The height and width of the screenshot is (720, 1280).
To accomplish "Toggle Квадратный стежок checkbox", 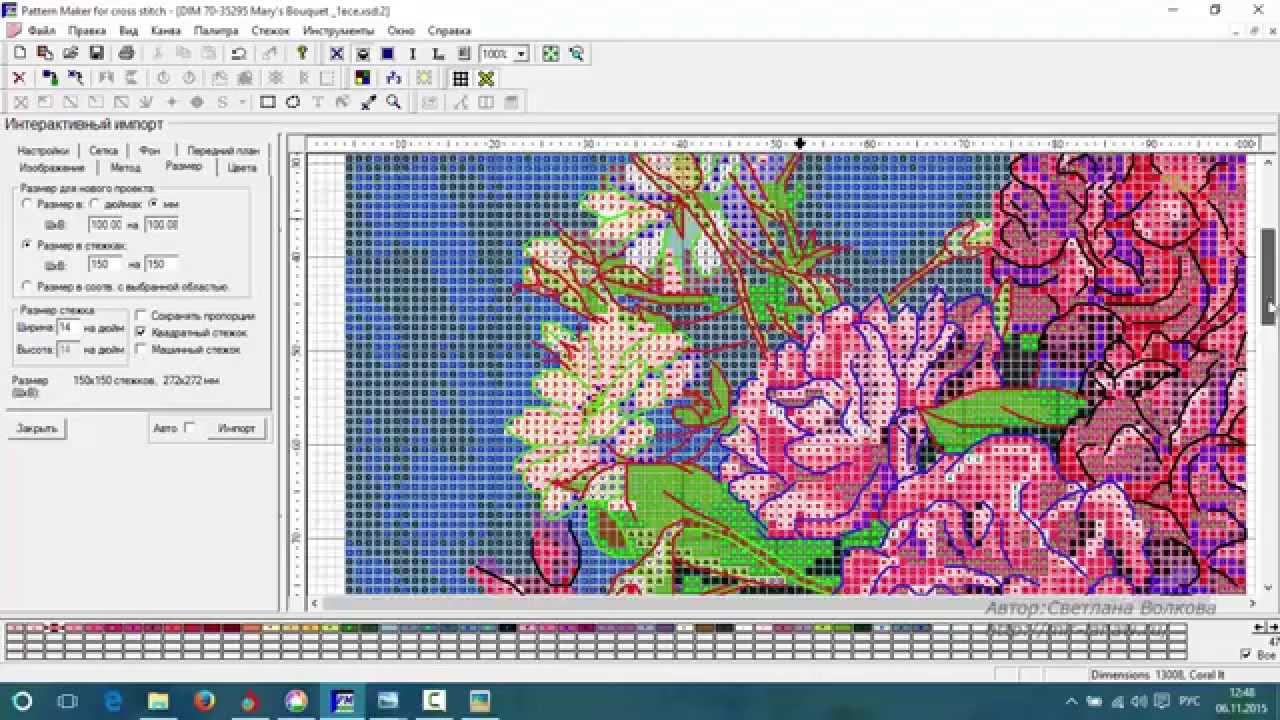I will tap(141, 332).
